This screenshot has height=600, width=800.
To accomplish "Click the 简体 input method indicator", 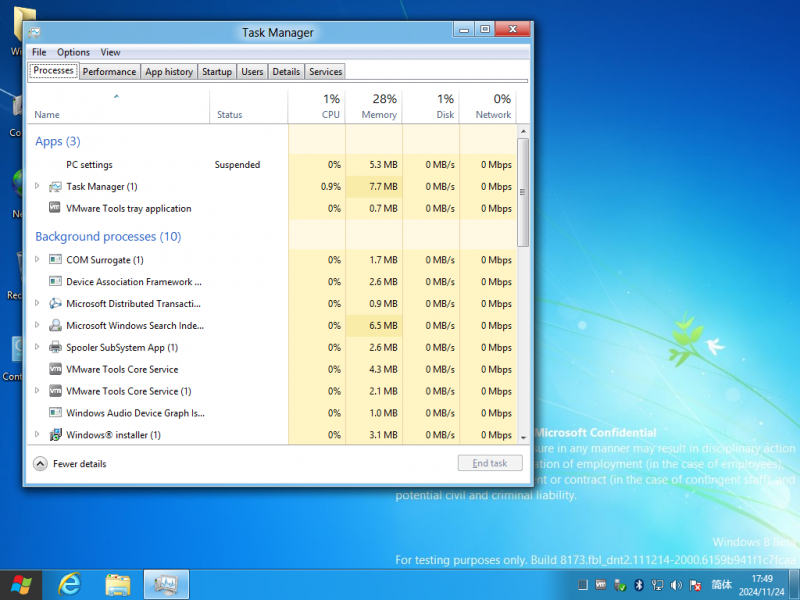I will pyautogui.click(x=721, y=585).
